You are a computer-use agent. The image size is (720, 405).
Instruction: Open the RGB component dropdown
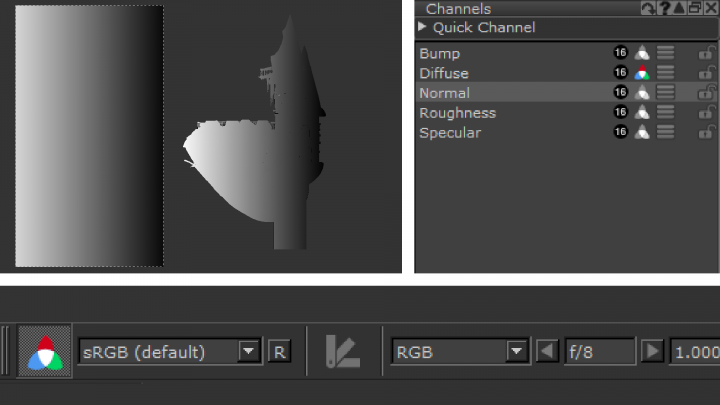coord(460,352)
